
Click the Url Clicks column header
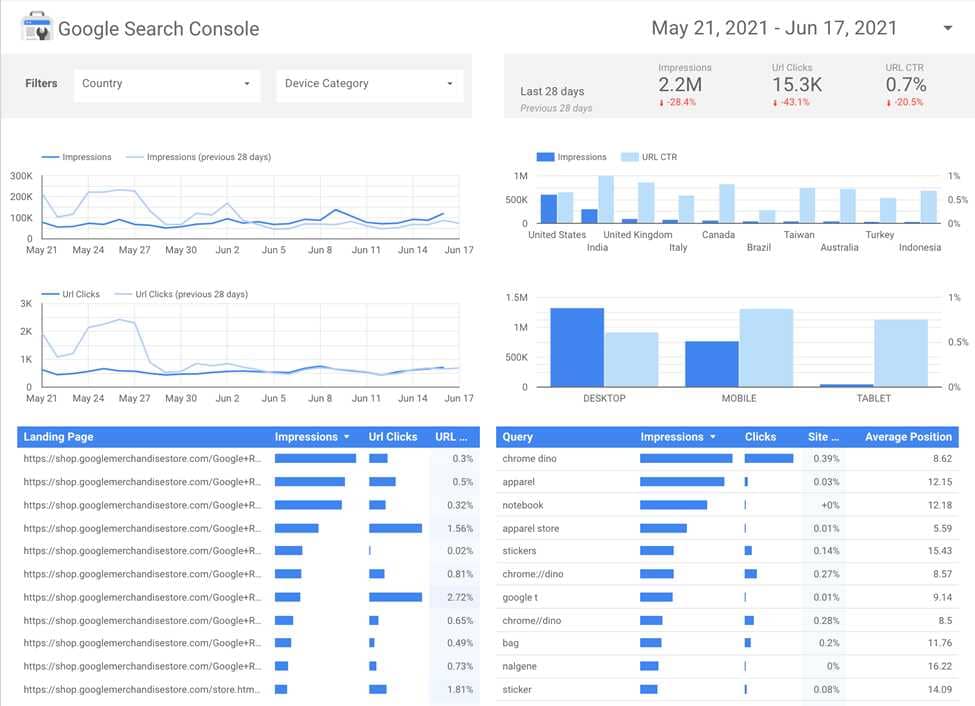(x=392, y=437)
